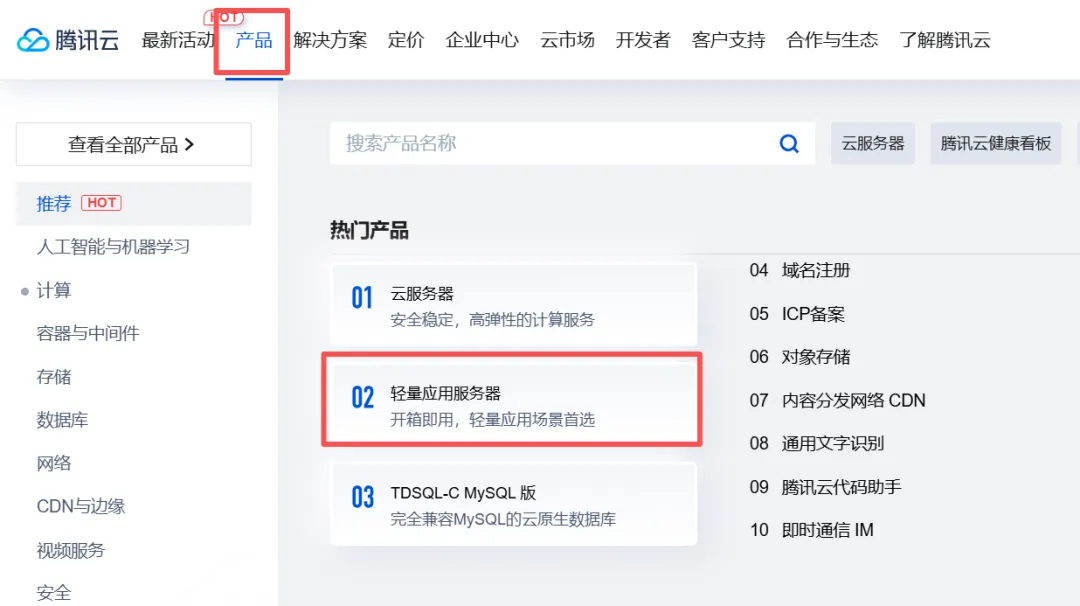Click the 热门产品 heading
The height and width of the screenshot is (606, 1080).
click(369, 230)
